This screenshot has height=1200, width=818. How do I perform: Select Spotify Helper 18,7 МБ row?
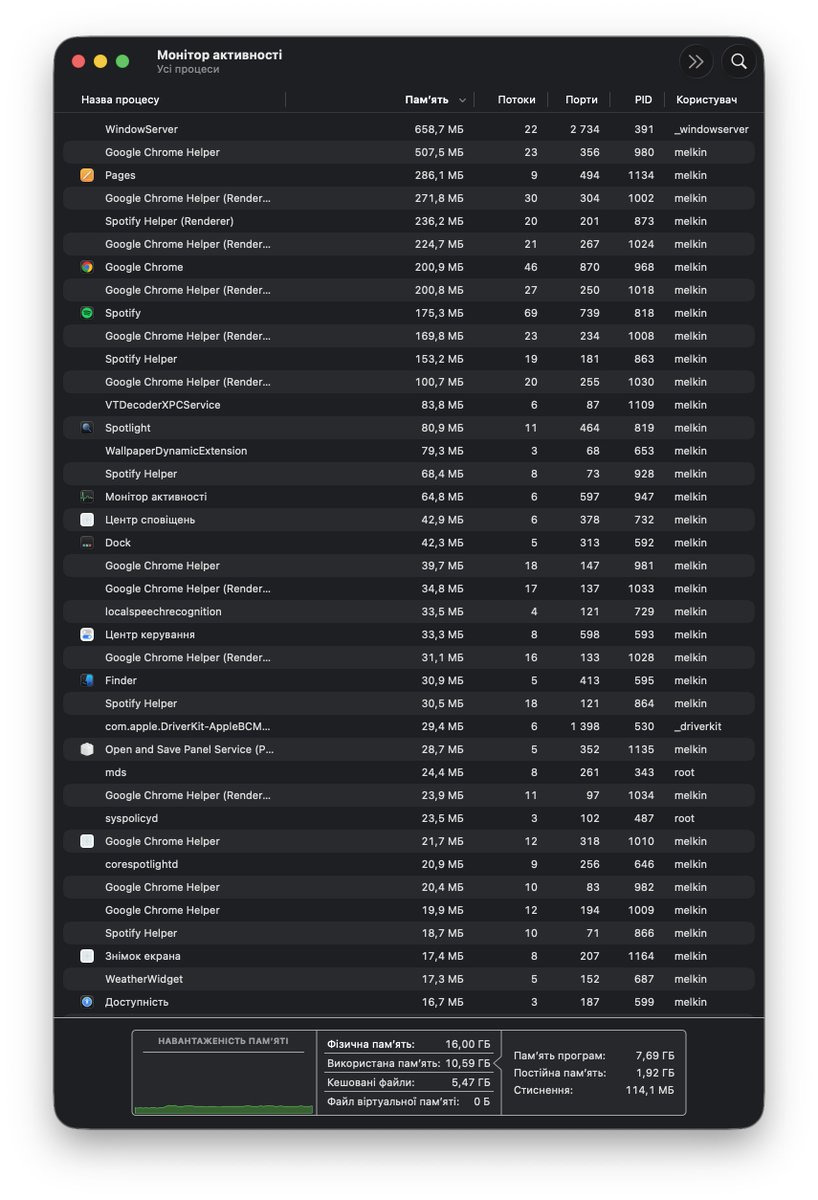coord(409,933)
